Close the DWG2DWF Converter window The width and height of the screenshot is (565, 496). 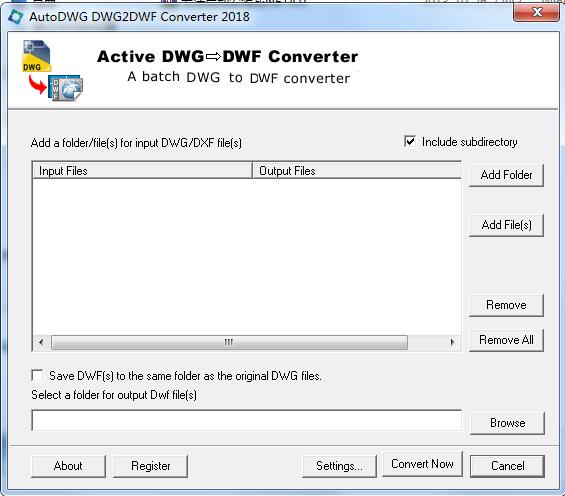coord(536,12)
